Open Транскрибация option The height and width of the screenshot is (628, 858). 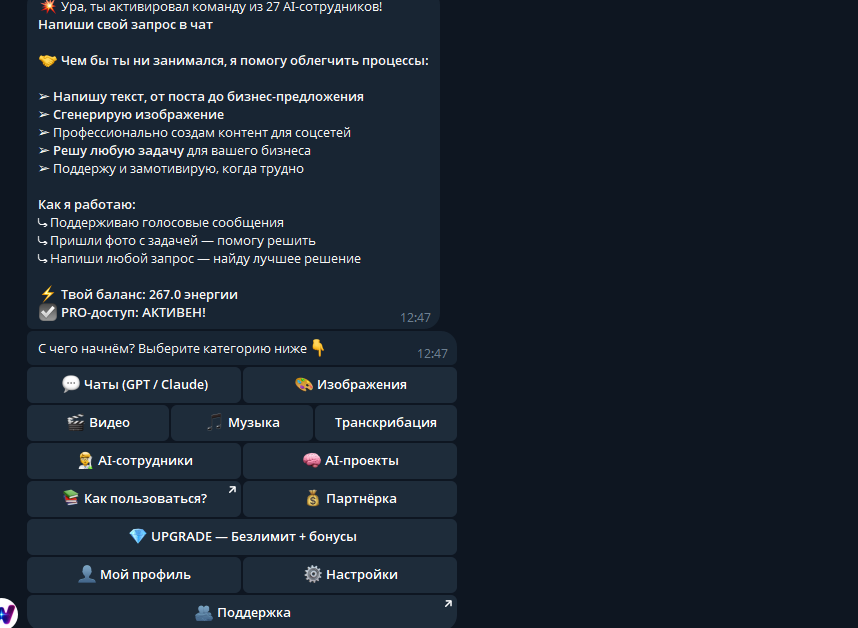(386, 423)
